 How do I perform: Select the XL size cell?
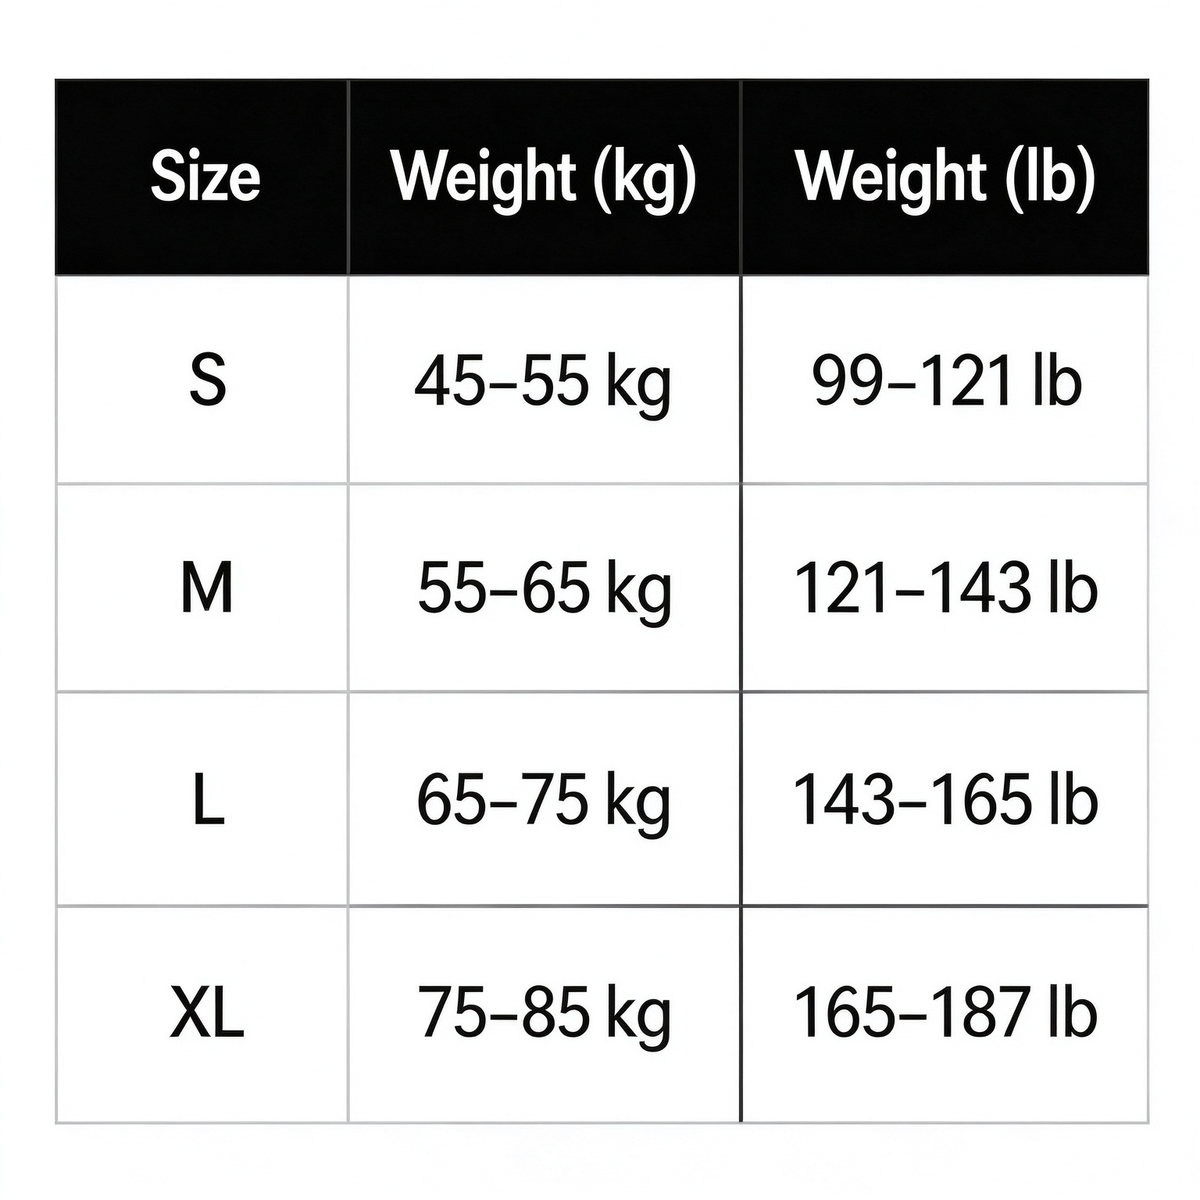pyautogui.click(x=202, y=1014)
